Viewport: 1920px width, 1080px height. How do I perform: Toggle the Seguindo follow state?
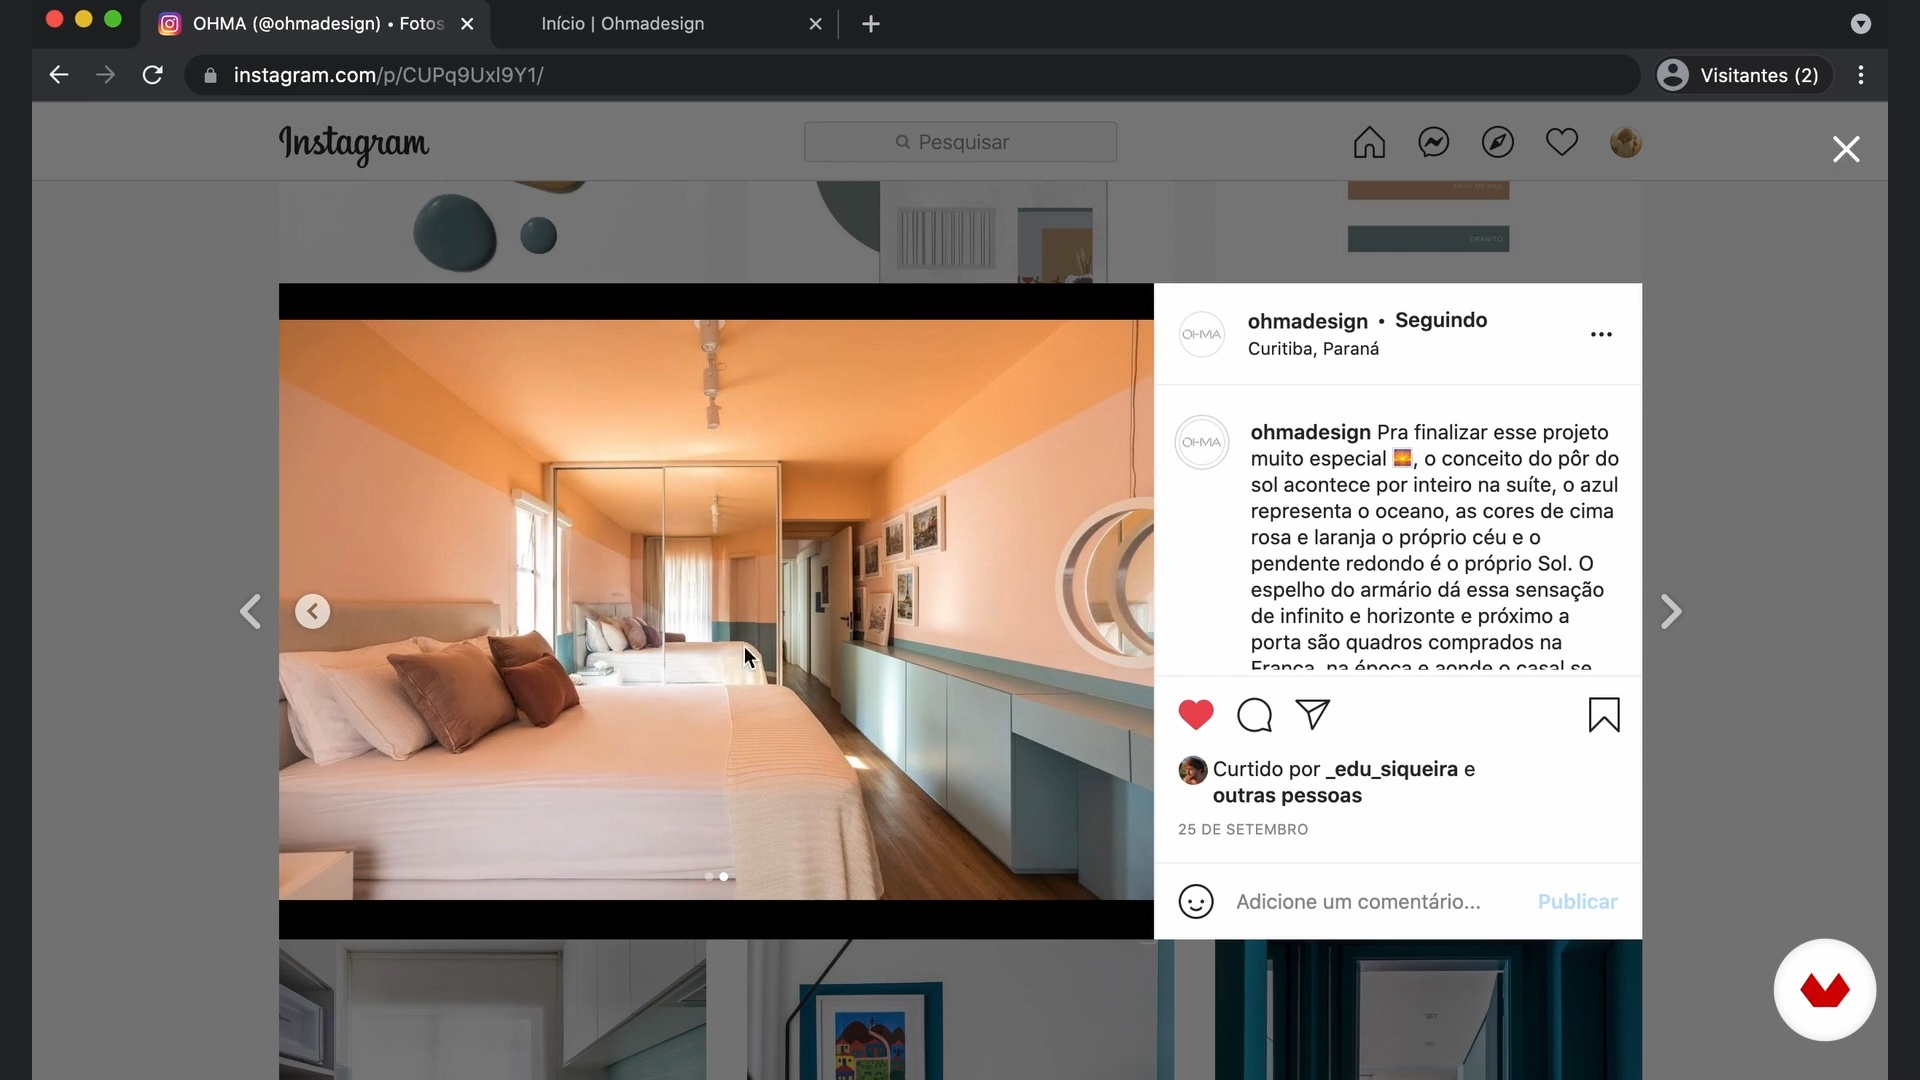(1441, 320)
